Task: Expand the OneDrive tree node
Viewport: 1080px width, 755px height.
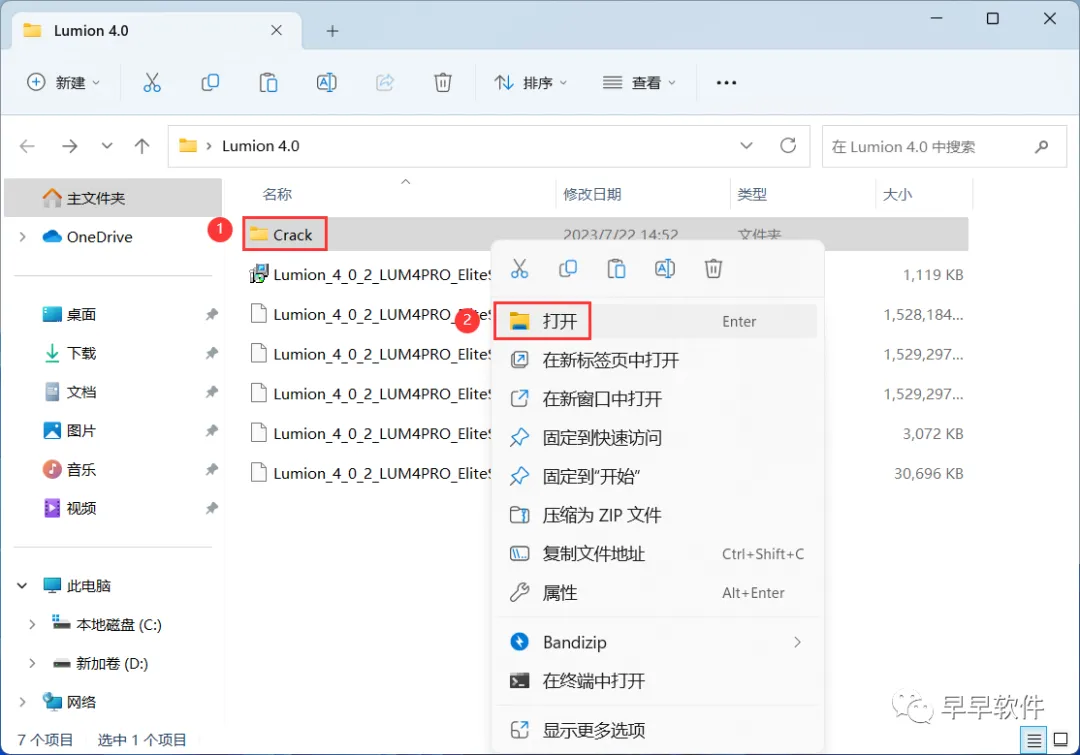Action: tap(23, 237)
